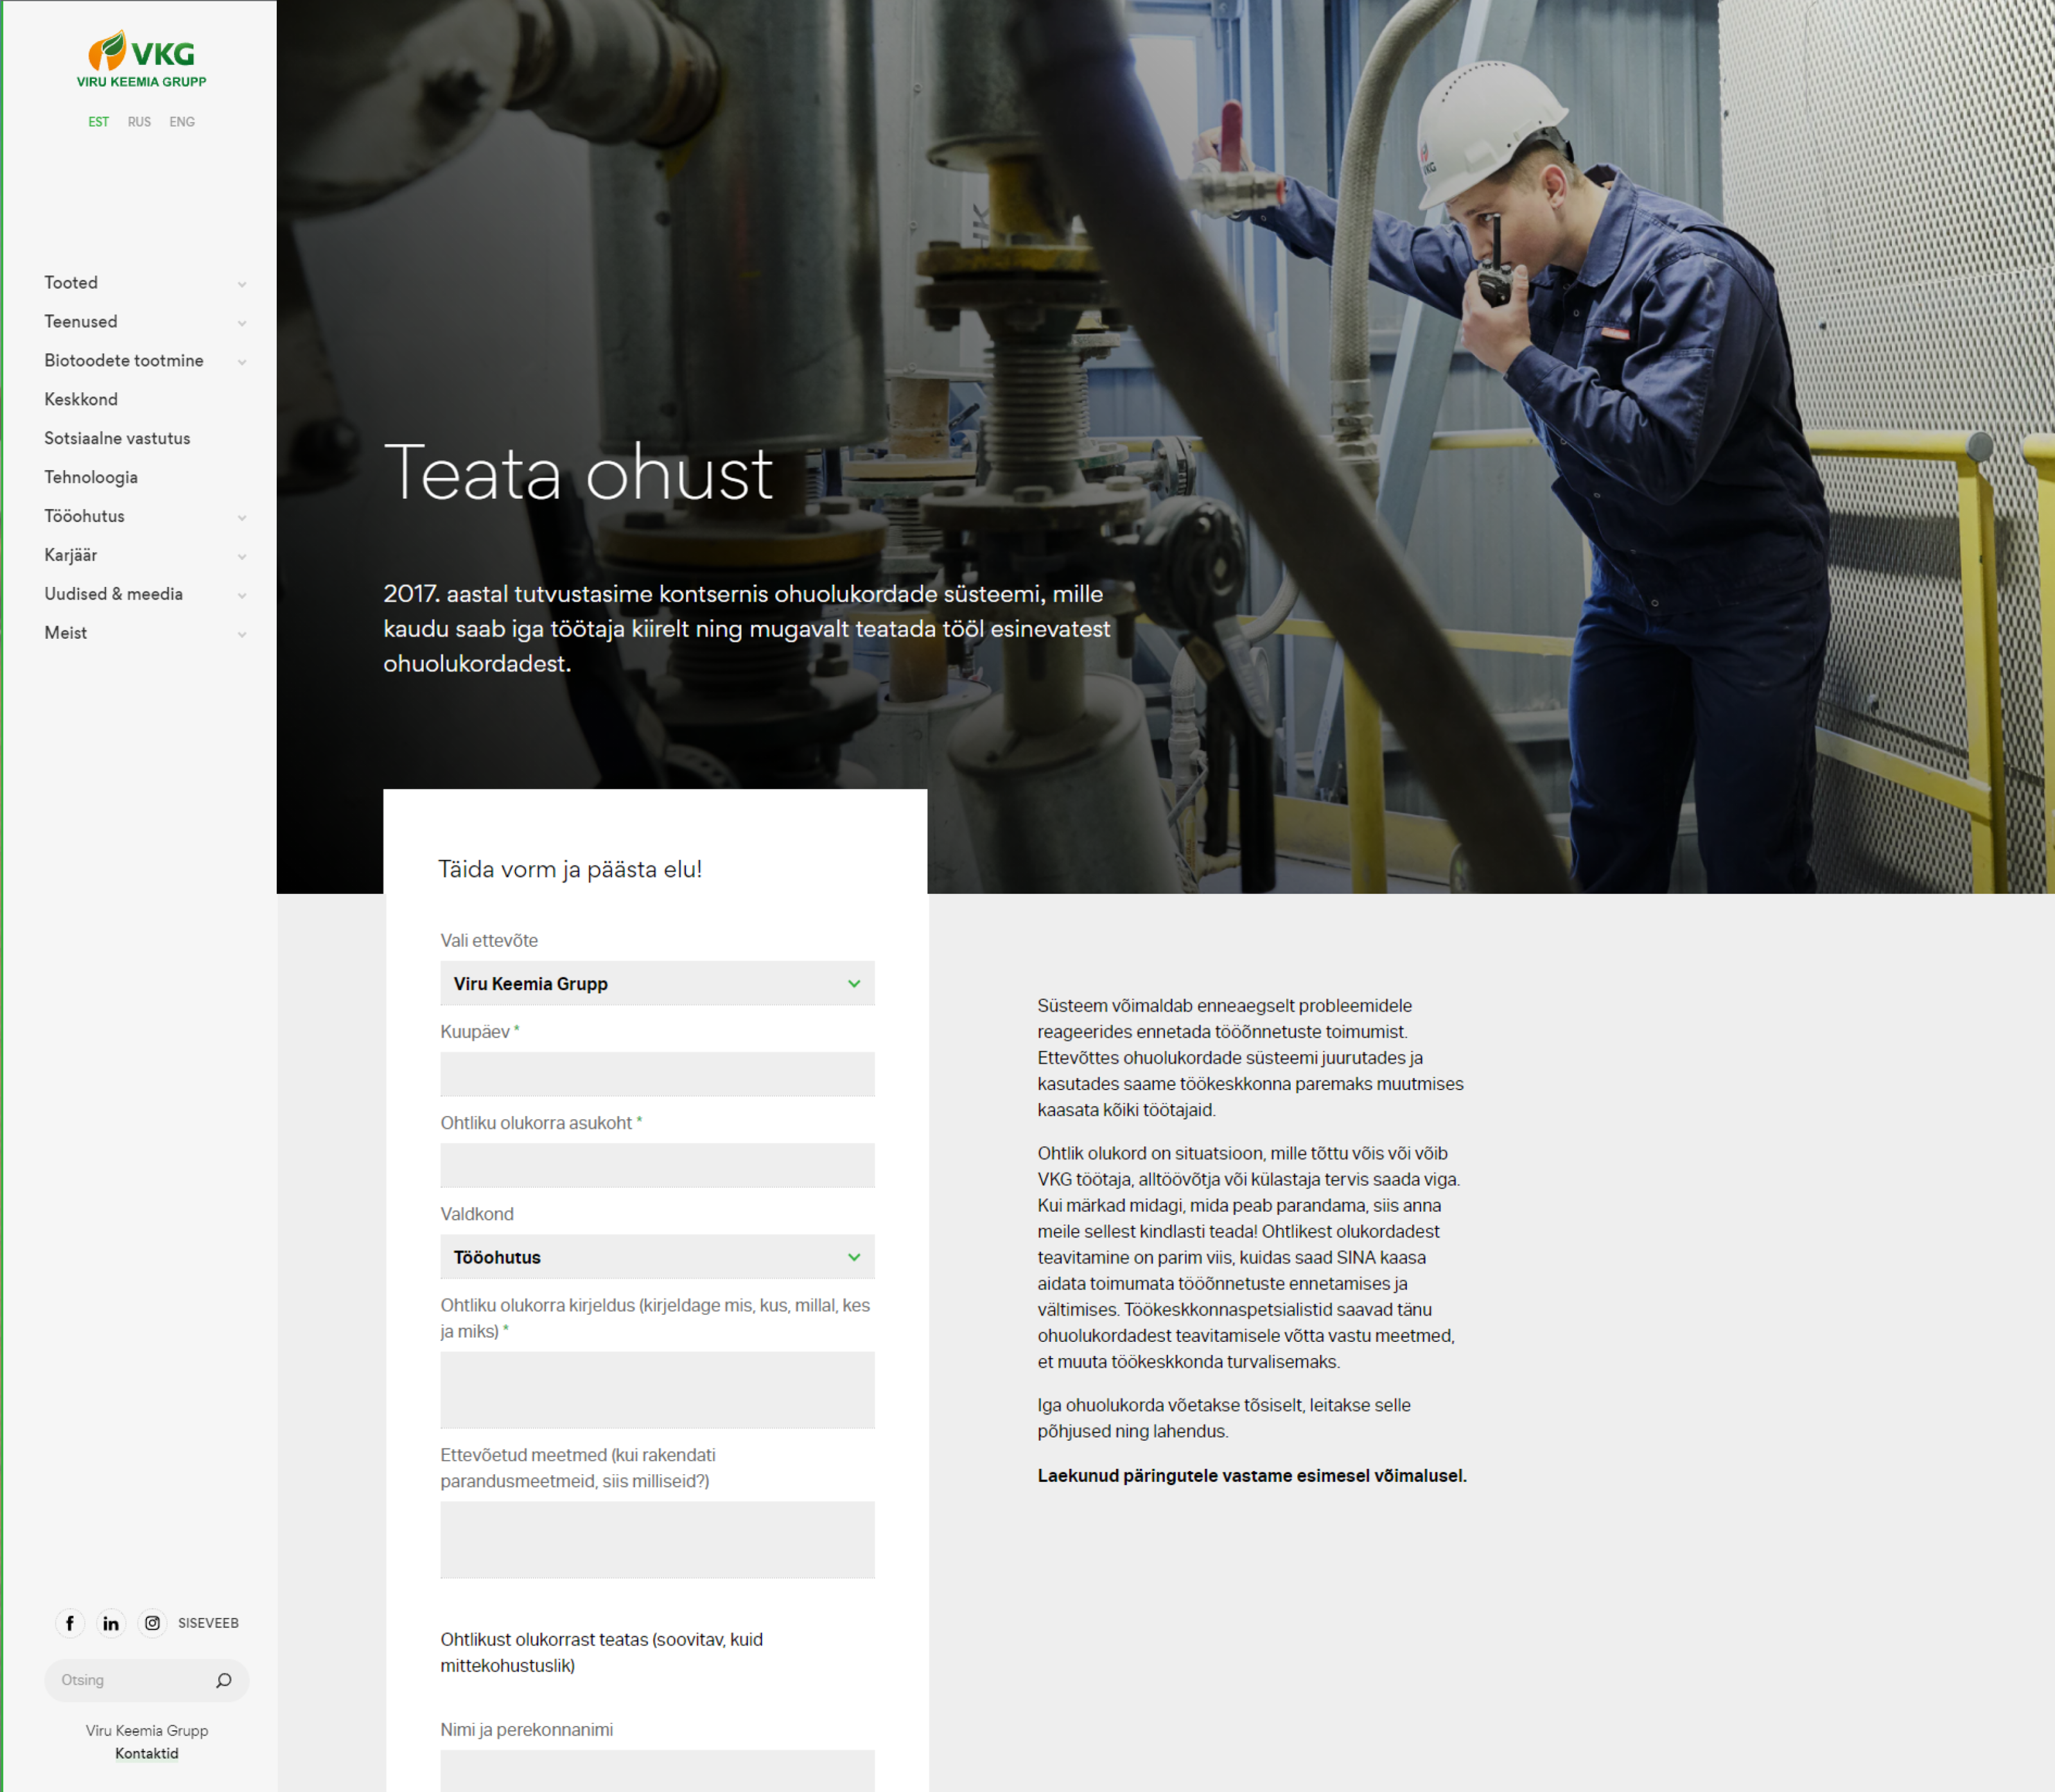Click the Ohtliku olukorra asukoht field
The width and height of the screenshot is (2055, 1792).
click(657, 1165)
